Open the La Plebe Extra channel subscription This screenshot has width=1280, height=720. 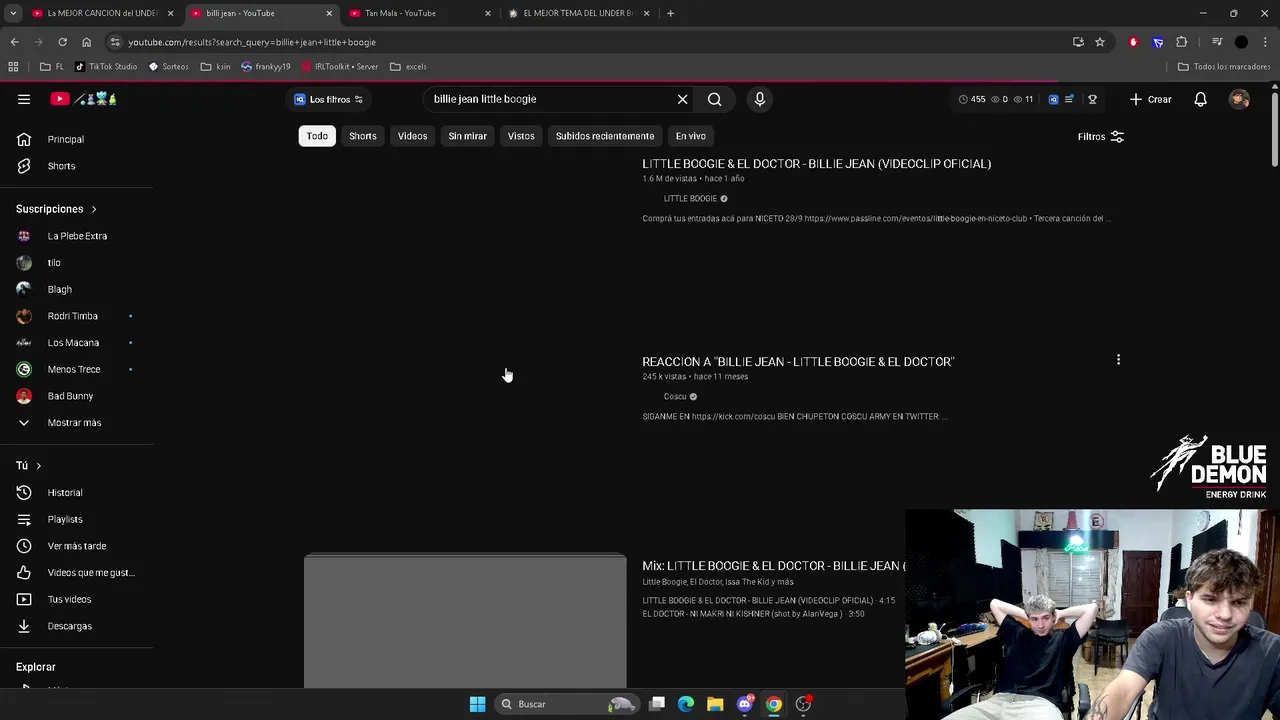tap(76, 236)
